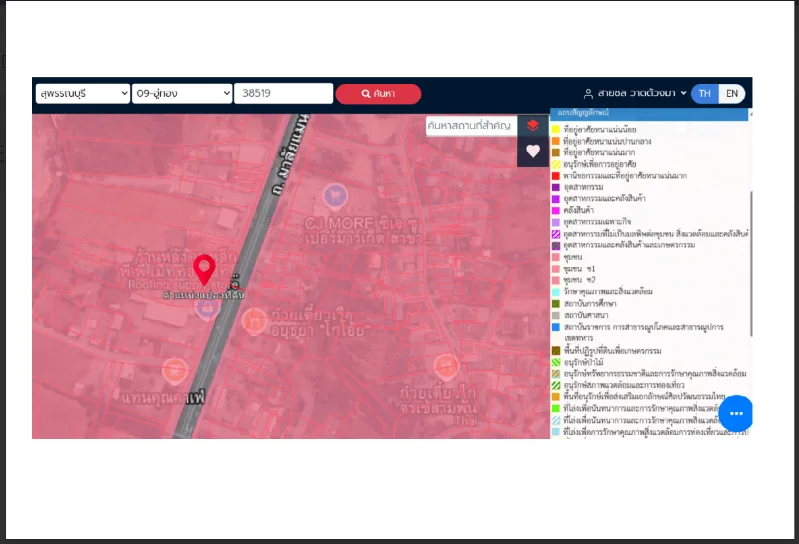Click the blue shop marker below pin

pyautogui.click(x=207, y=309)
